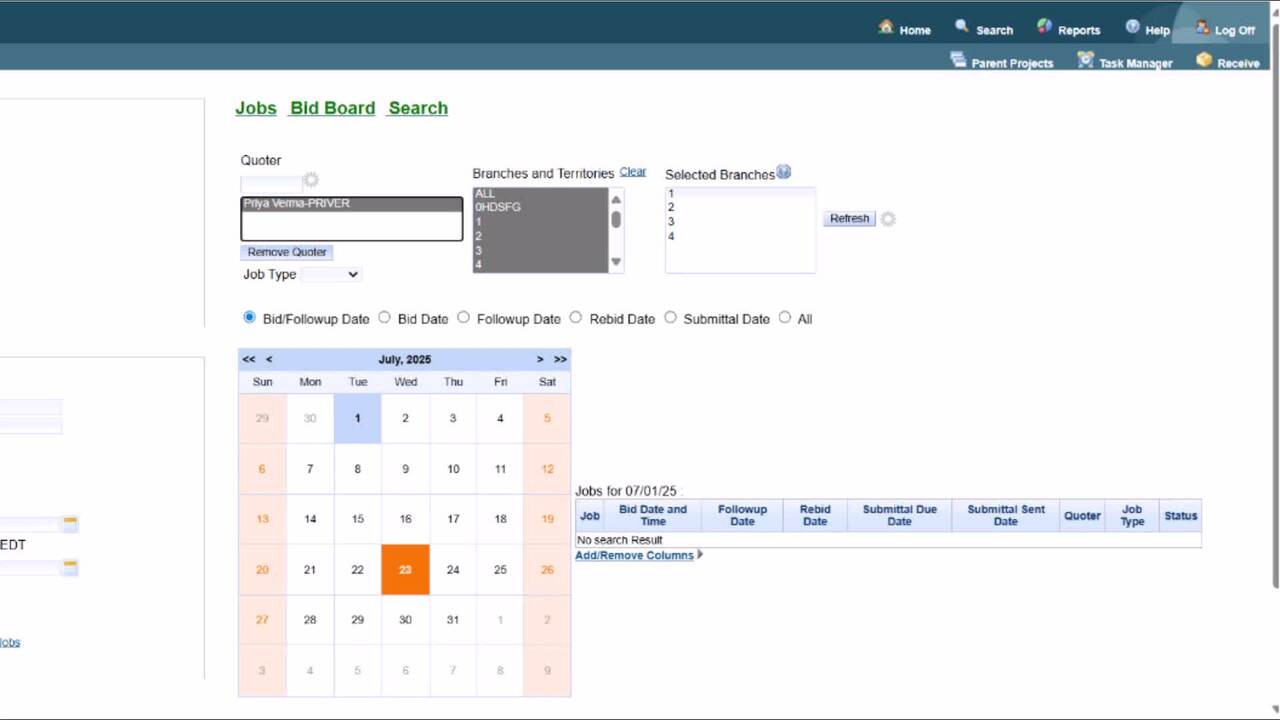The height and width of the screenshot is (720, 1280).
Task: Select branch 2 in Selected Branches list
Action: [x=740, y=207]
